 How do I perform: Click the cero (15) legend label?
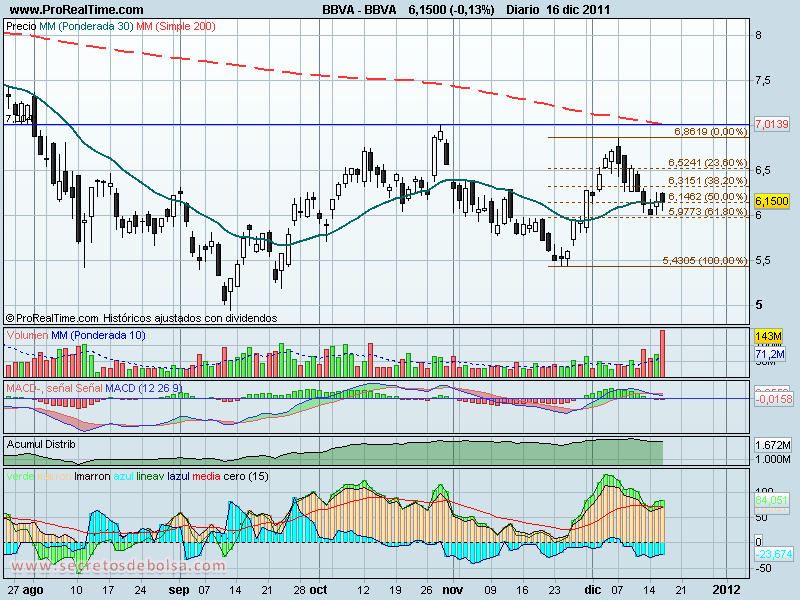click(x=246, y=476)
